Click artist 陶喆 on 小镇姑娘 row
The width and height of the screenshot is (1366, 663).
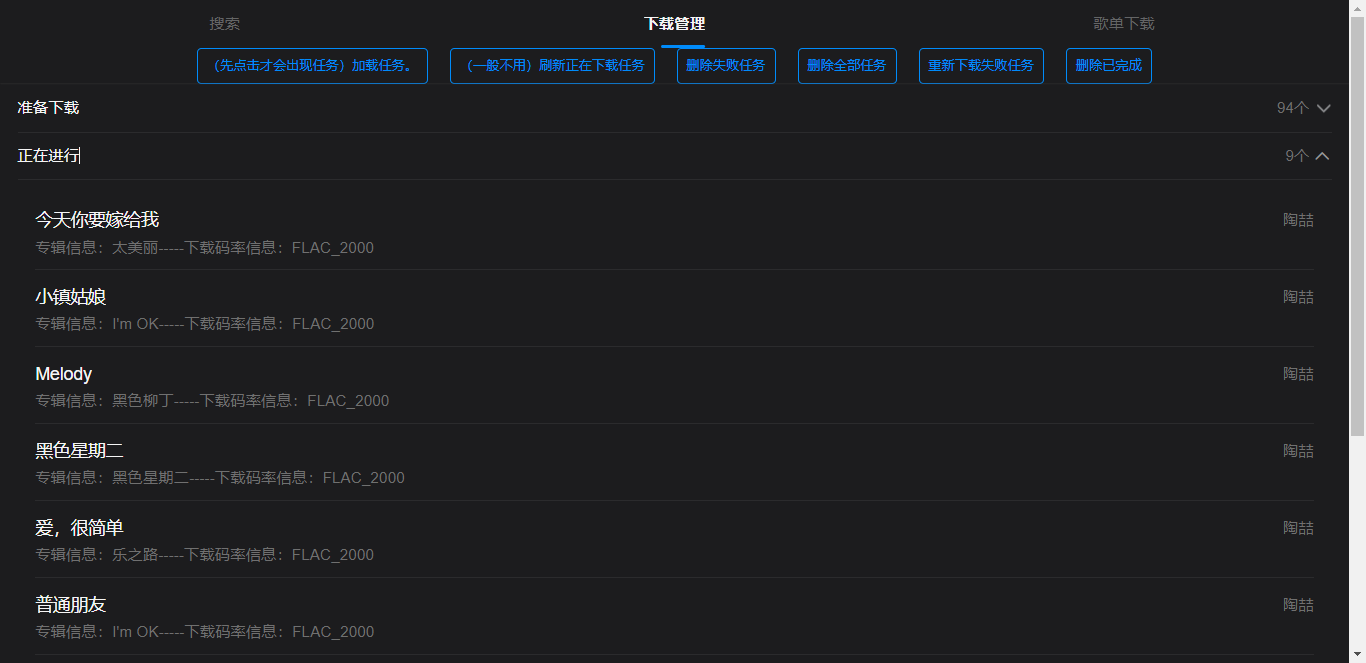pyautogui.click(x=1298, y=297)
